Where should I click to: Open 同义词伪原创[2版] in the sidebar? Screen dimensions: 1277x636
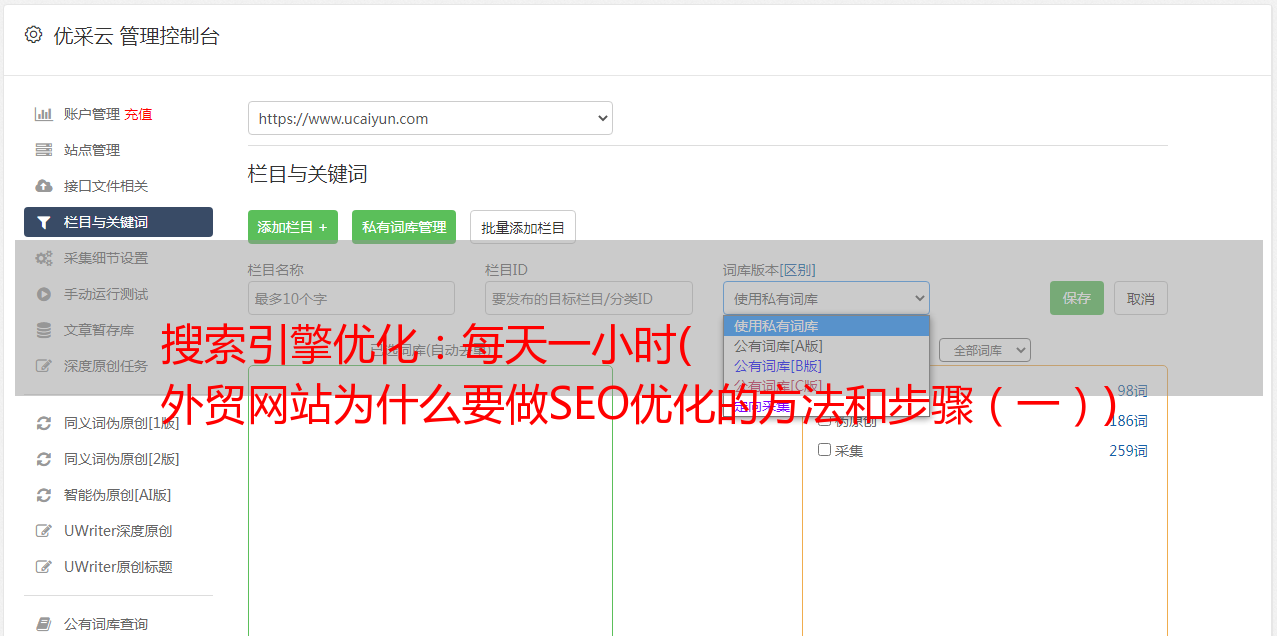122,459
